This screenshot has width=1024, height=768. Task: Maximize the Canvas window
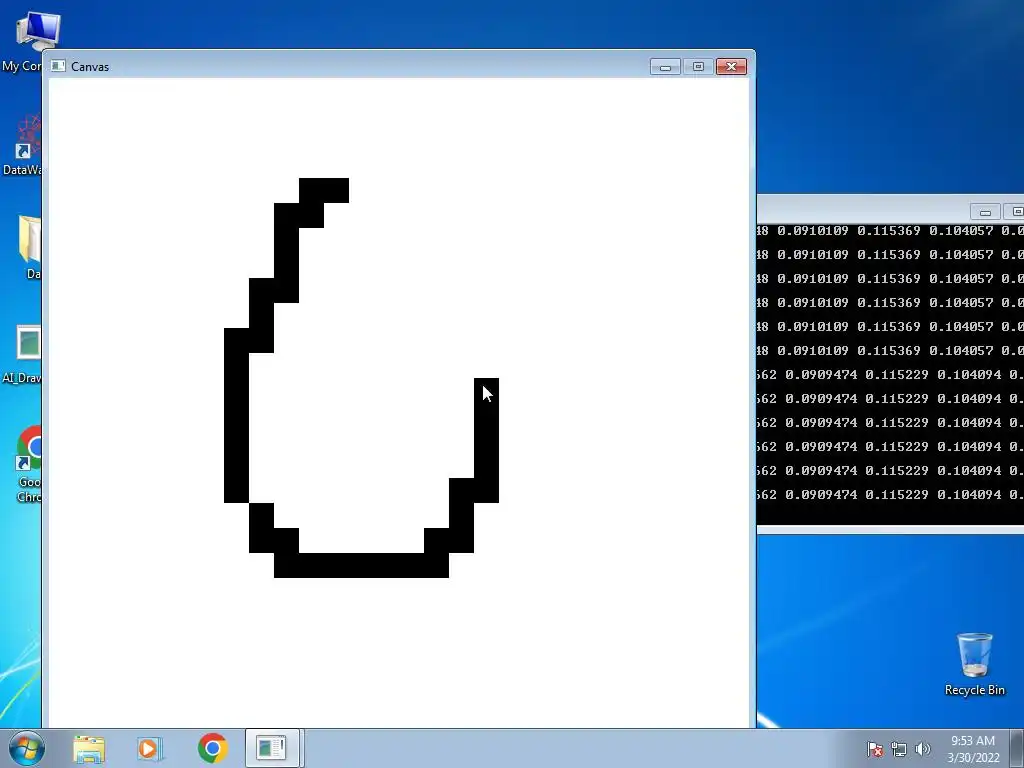(x=698, y=67)
